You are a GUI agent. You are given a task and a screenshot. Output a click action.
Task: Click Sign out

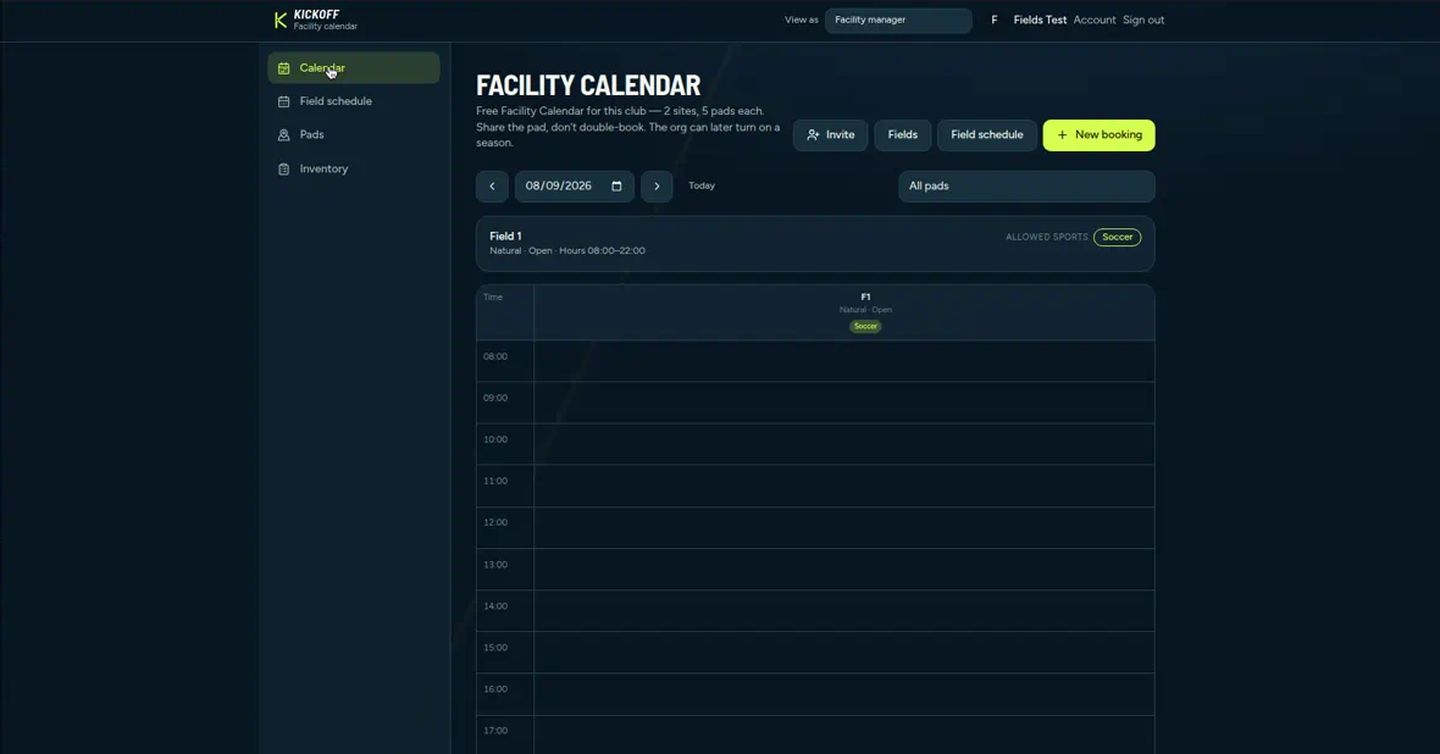[1143, 20]
